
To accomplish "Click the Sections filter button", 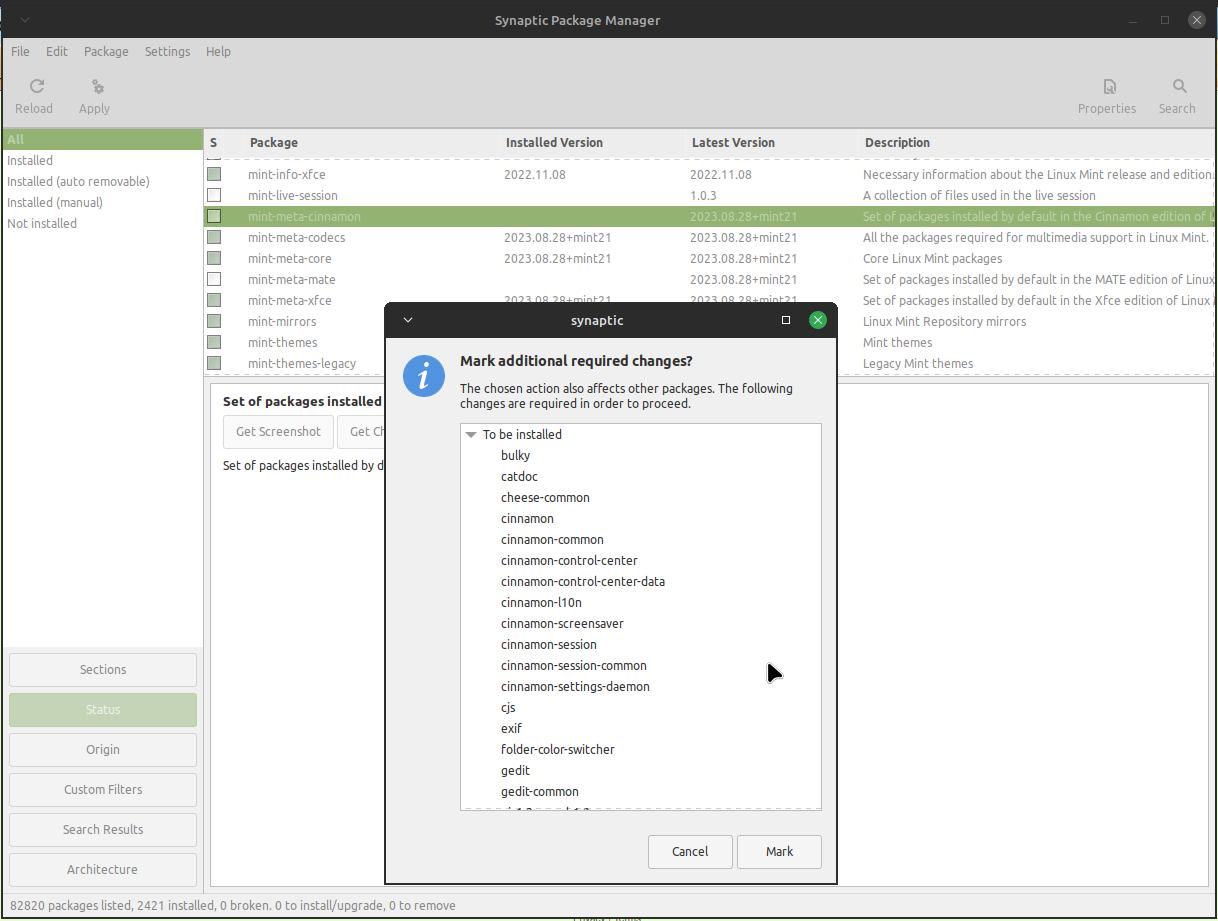I will point(103,670).
